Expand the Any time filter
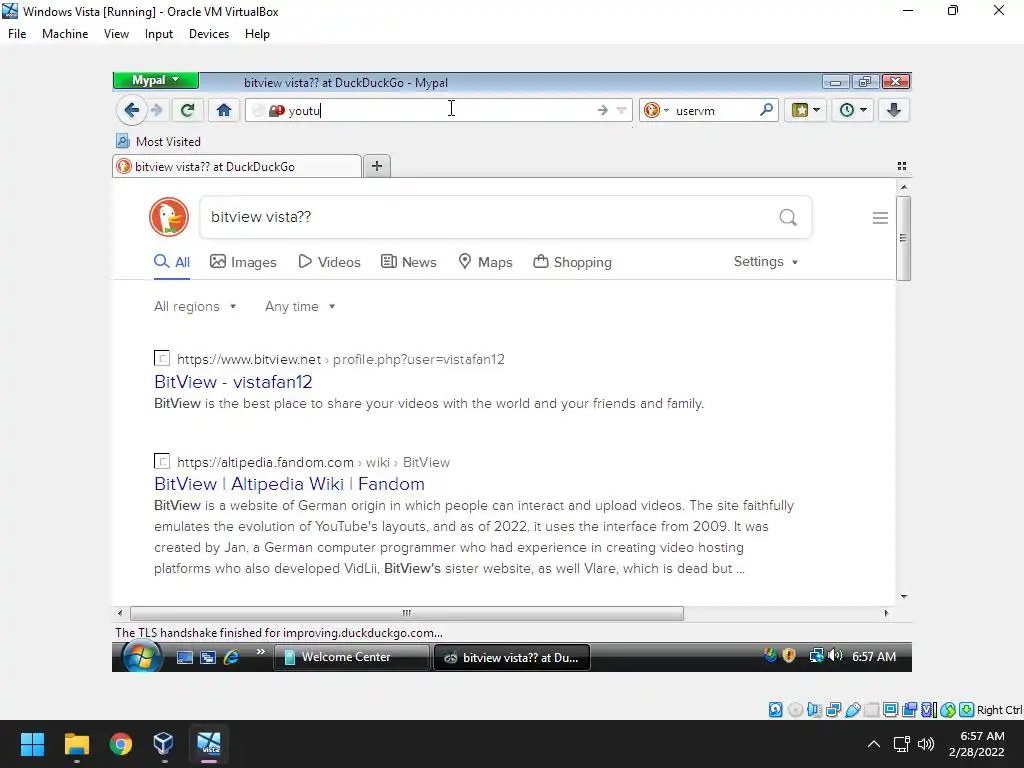This screenshot has width=1024, height=768. click(300, 306)
